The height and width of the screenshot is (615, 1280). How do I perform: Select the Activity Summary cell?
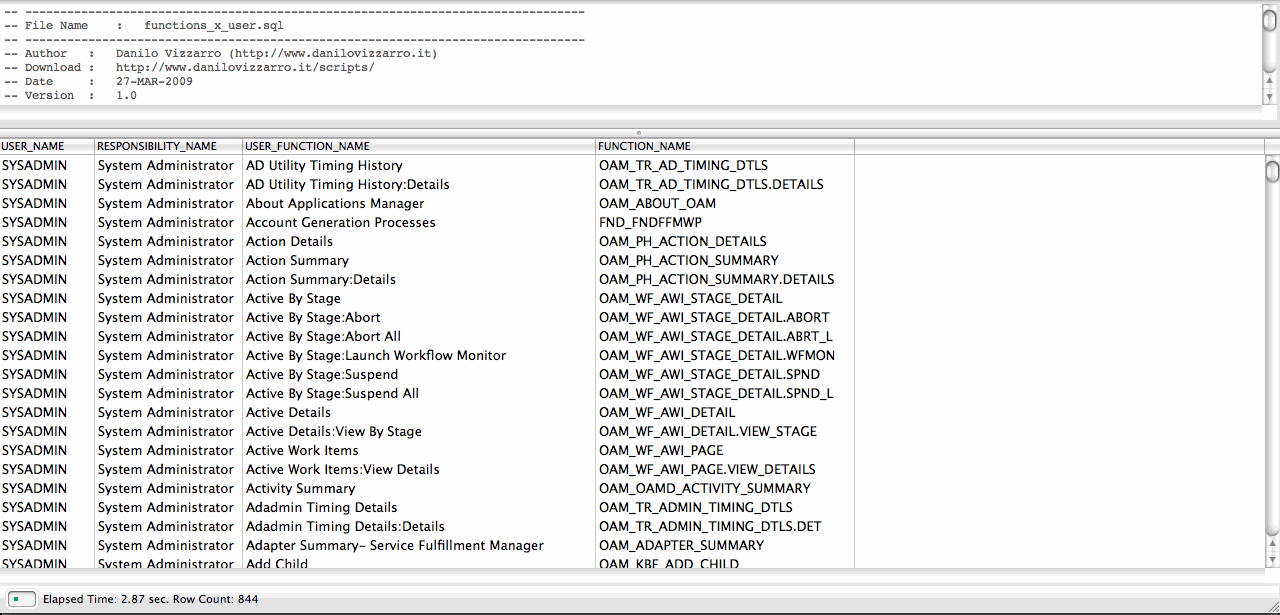coord(419,488)
